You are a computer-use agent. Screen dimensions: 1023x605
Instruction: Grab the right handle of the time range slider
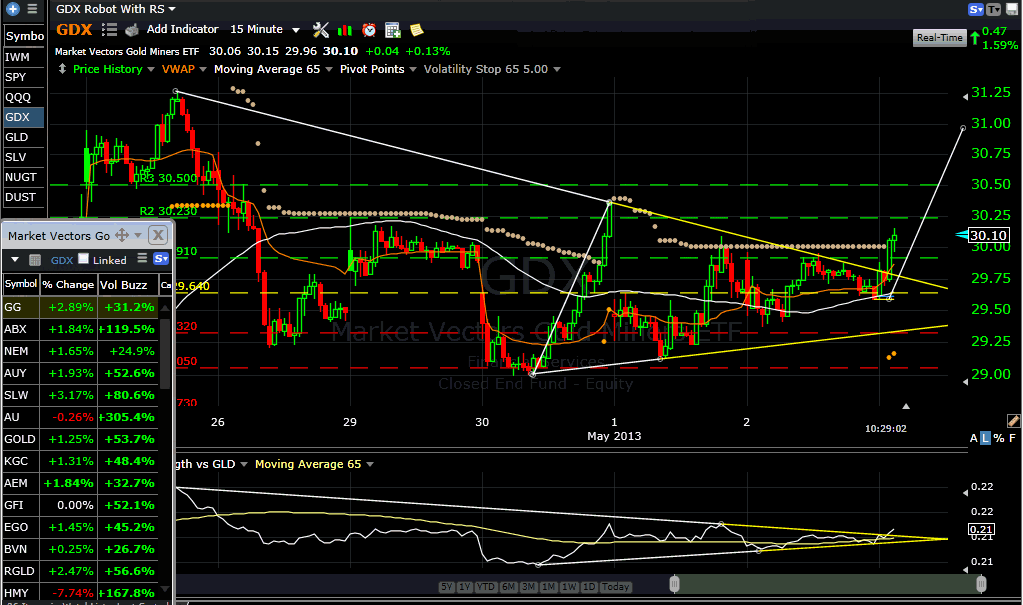tap(981, 584)
